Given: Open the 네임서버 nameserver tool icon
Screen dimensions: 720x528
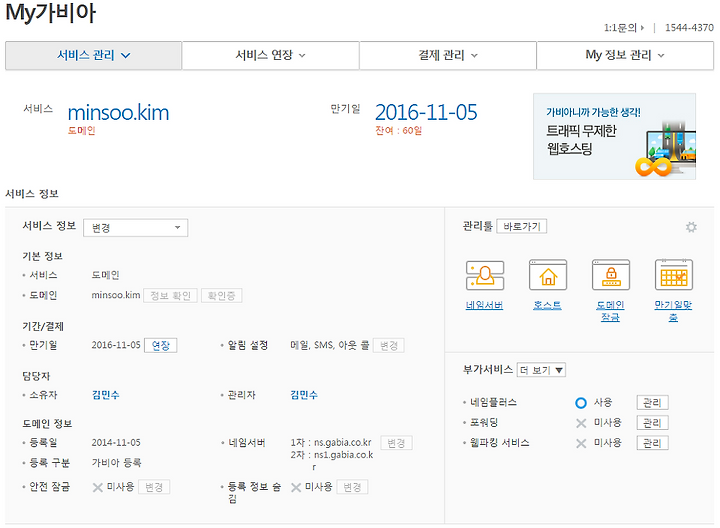Looking at the screenshot, I should coord(484,275).
